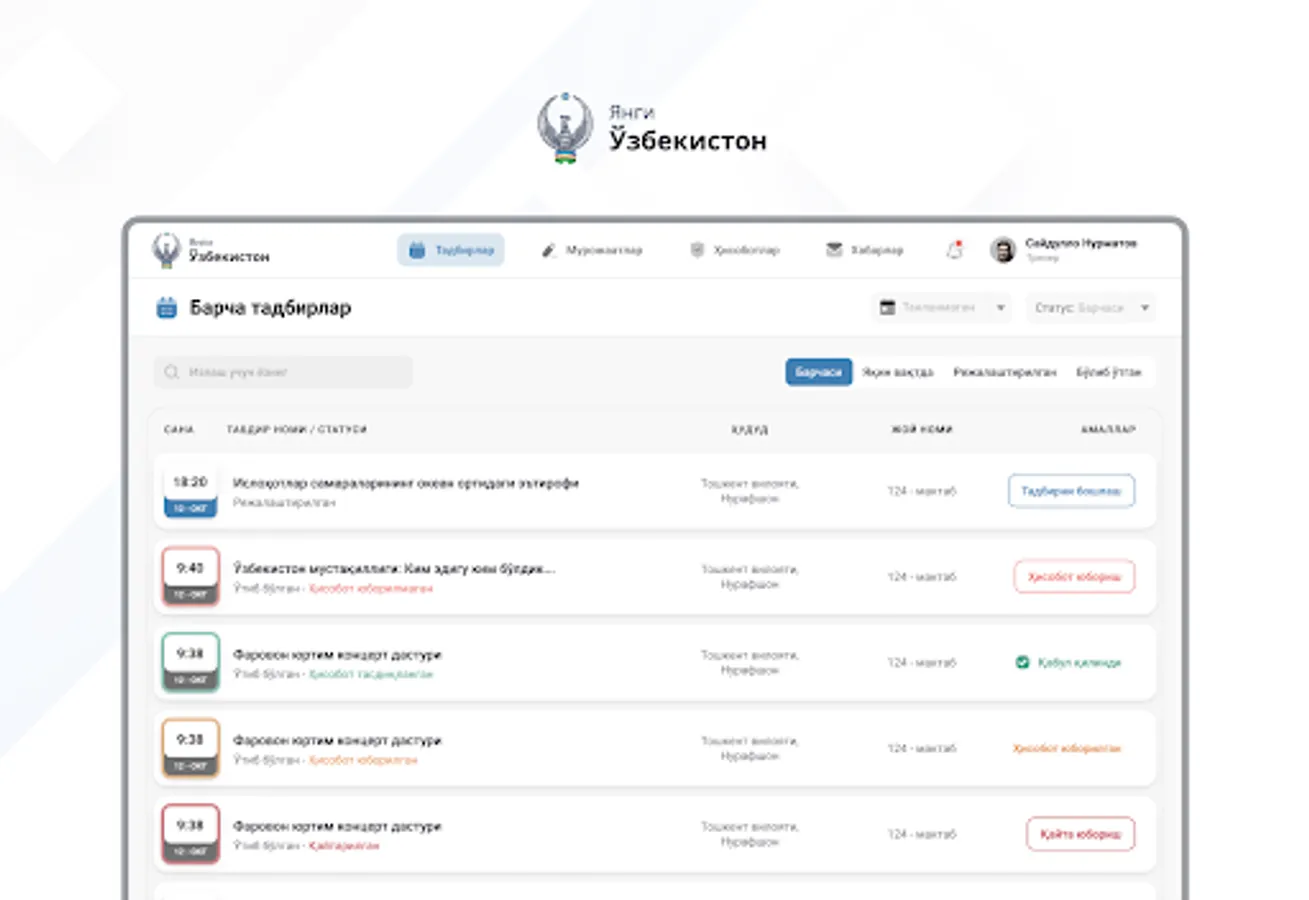The height and width of the screenshot is (900, 1309).
Task: Click the Қайта юбориш button
Action: (1081, 834)
